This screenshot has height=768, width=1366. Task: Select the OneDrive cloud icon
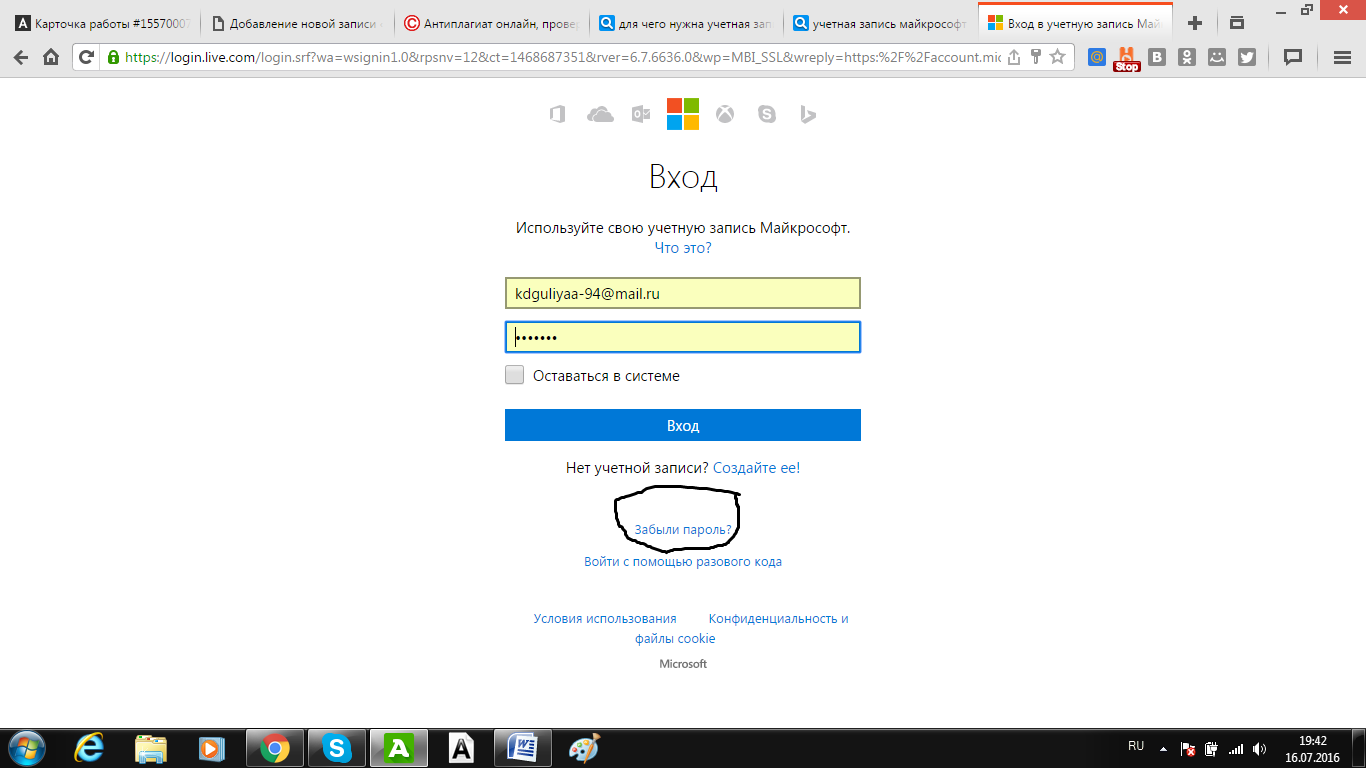(599, 114)
